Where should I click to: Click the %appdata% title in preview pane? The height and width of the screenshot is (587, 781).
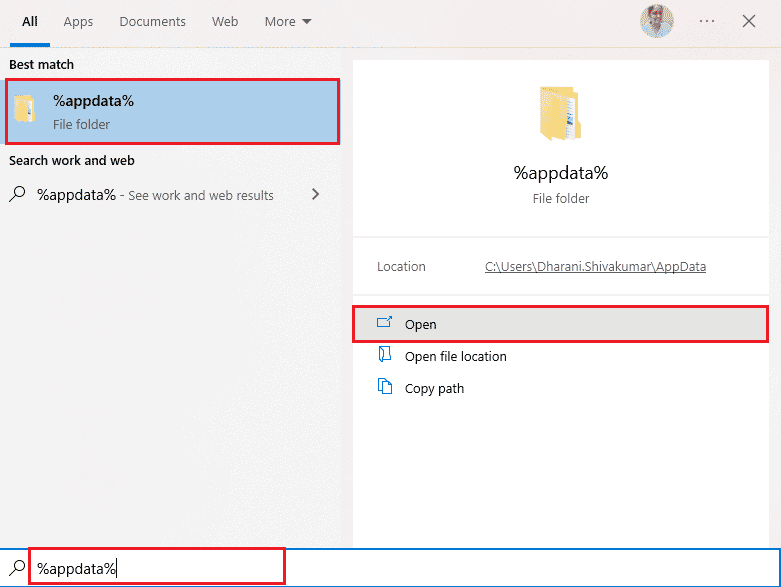(x=560, y=173)
